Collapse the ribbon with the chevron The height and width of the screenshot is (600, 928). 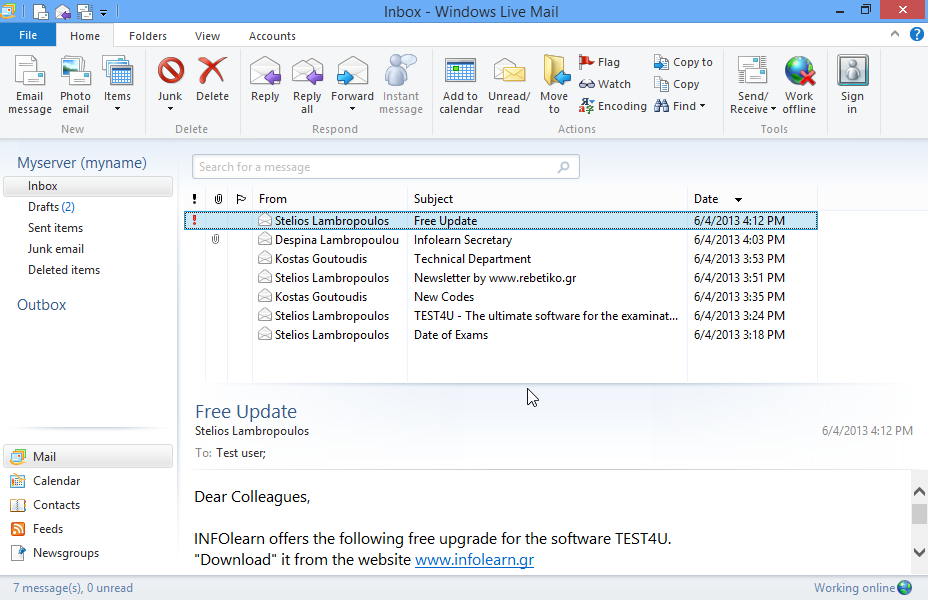[x=894, y=34]
